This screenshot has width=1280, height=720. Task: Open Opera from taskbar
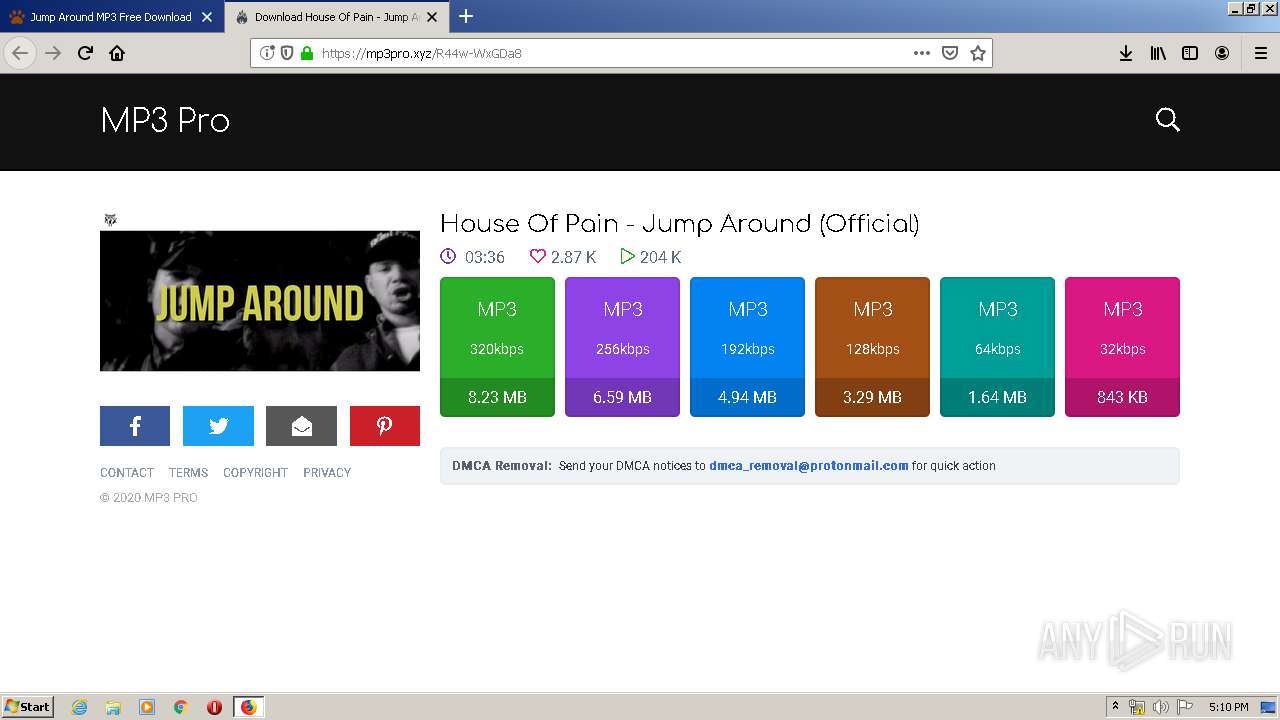click(x=214, y=707)
